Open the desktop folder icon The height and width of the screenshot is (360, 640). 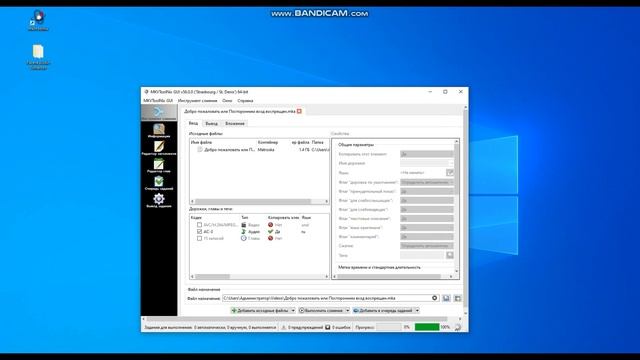[38, 57]
